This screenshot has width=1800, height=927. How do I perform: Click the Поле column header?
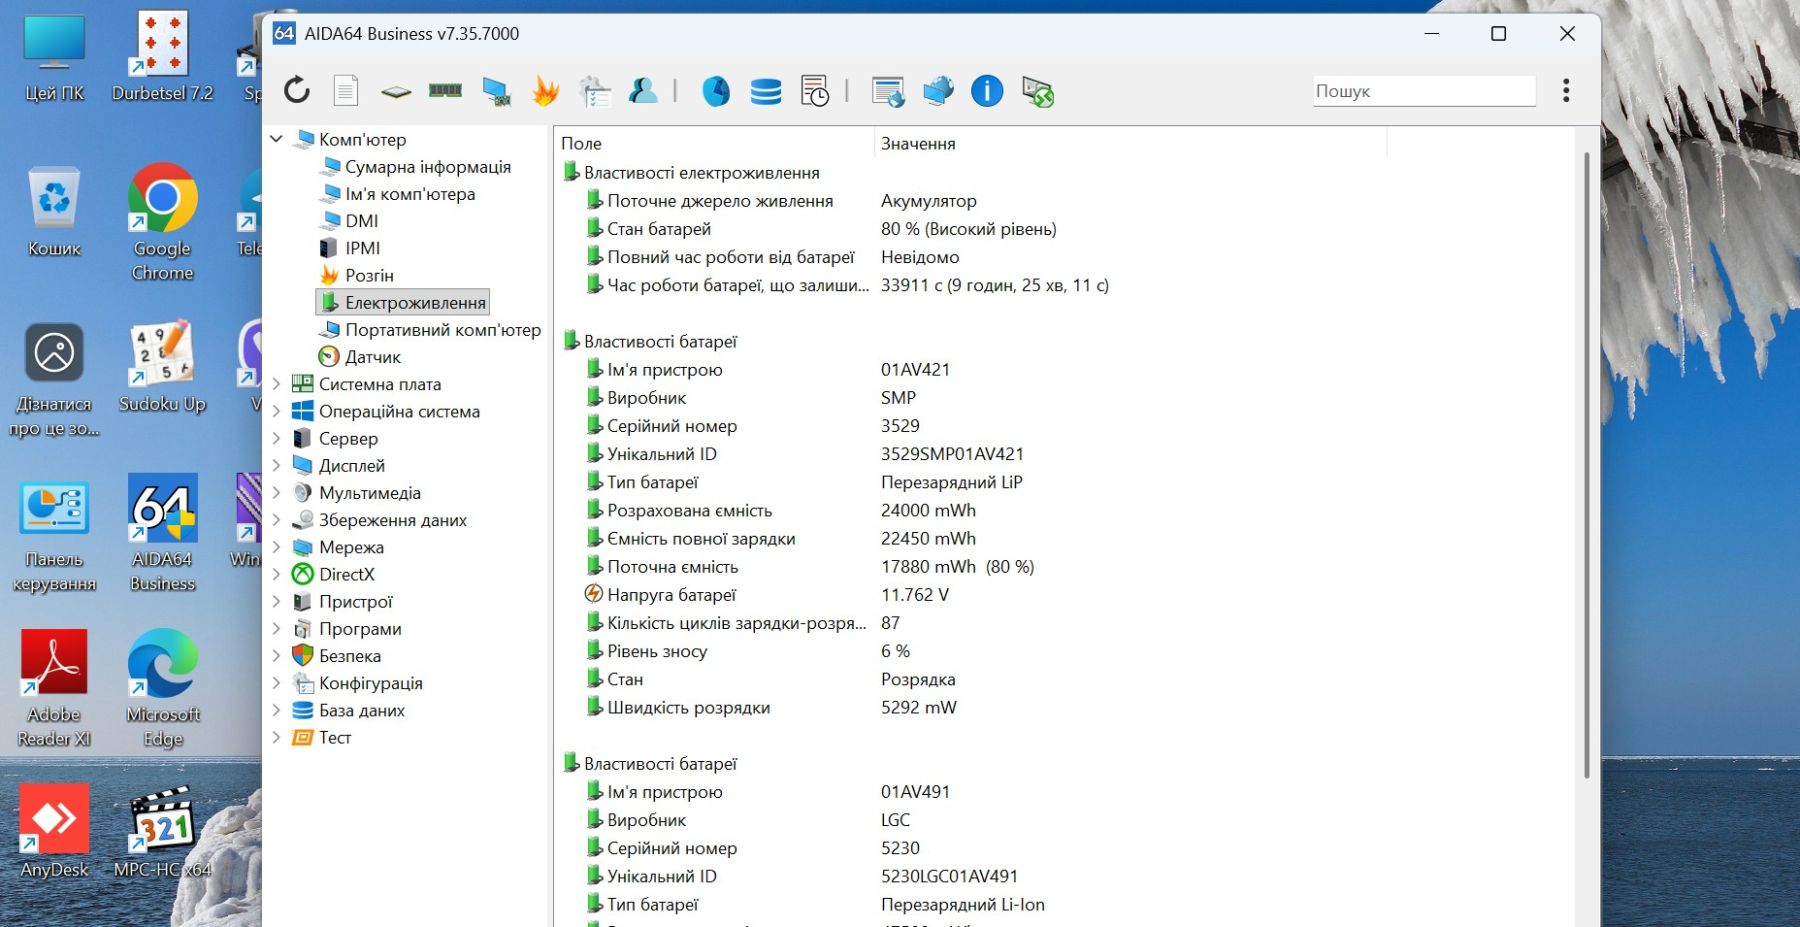(714, 143)
